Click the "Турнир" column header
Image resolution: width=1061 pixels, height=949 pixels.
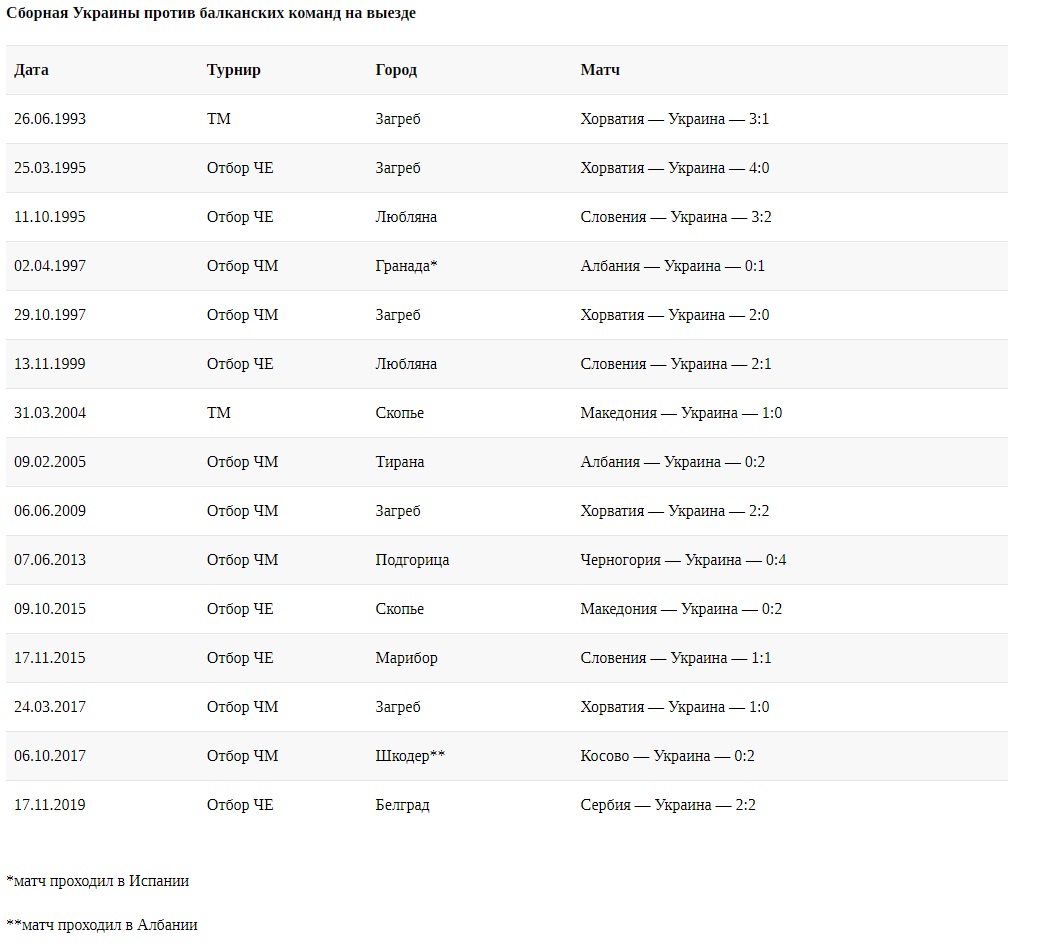point(233,70)
